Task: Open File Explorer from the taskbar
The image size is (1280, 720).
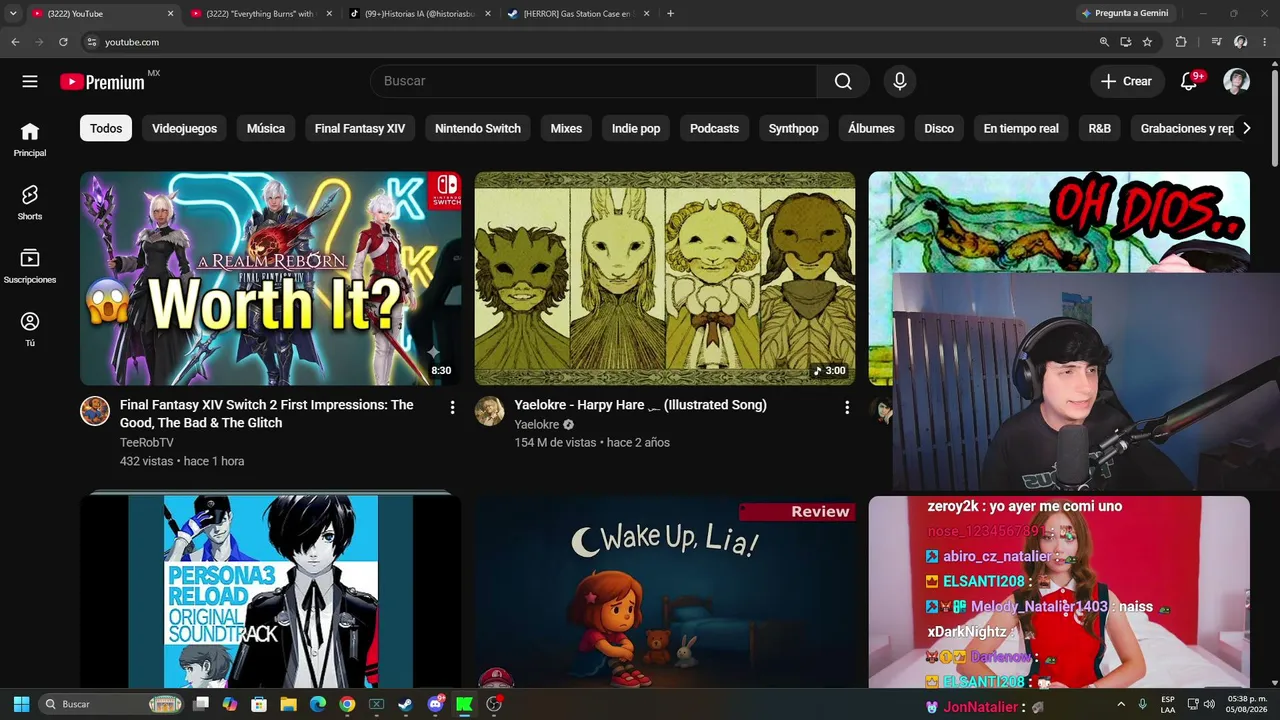Action: [289, 704]
